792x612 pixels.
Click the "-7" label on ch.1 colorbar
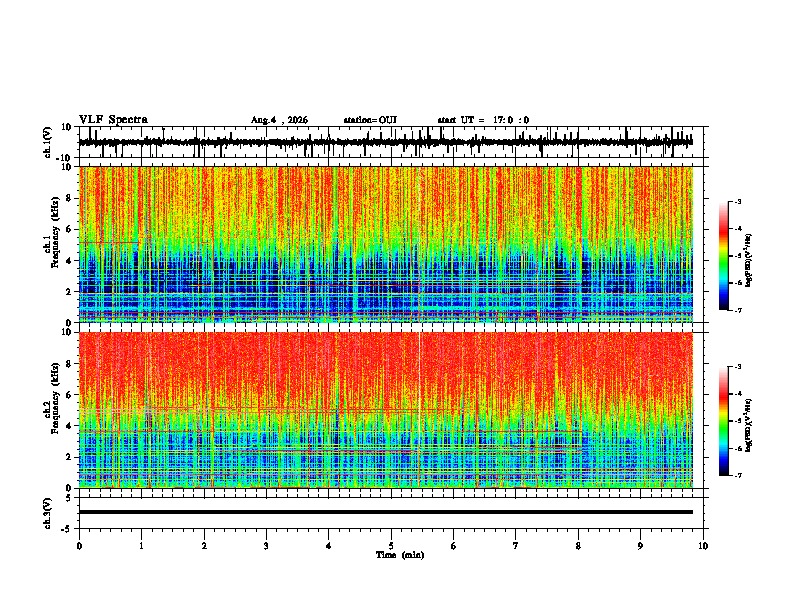(738, 311)
